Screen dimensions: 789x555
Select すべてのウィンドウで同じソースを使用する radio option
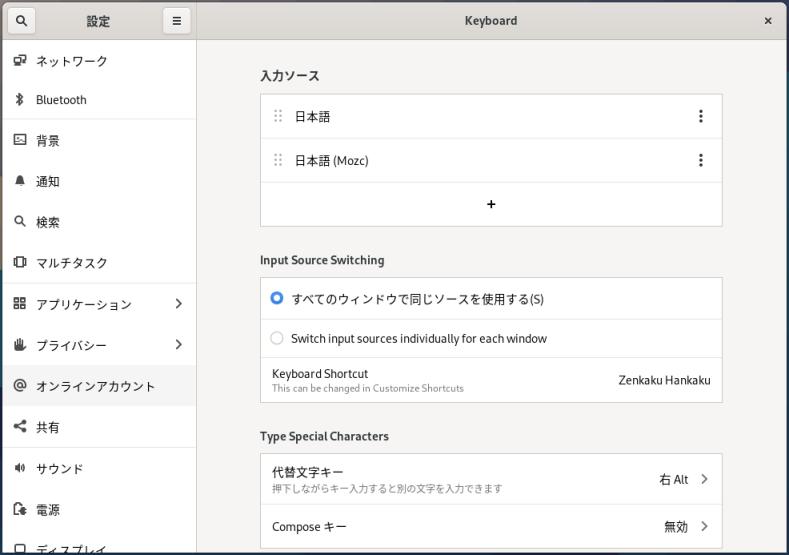pyautogui.click(x=277, y=298)
